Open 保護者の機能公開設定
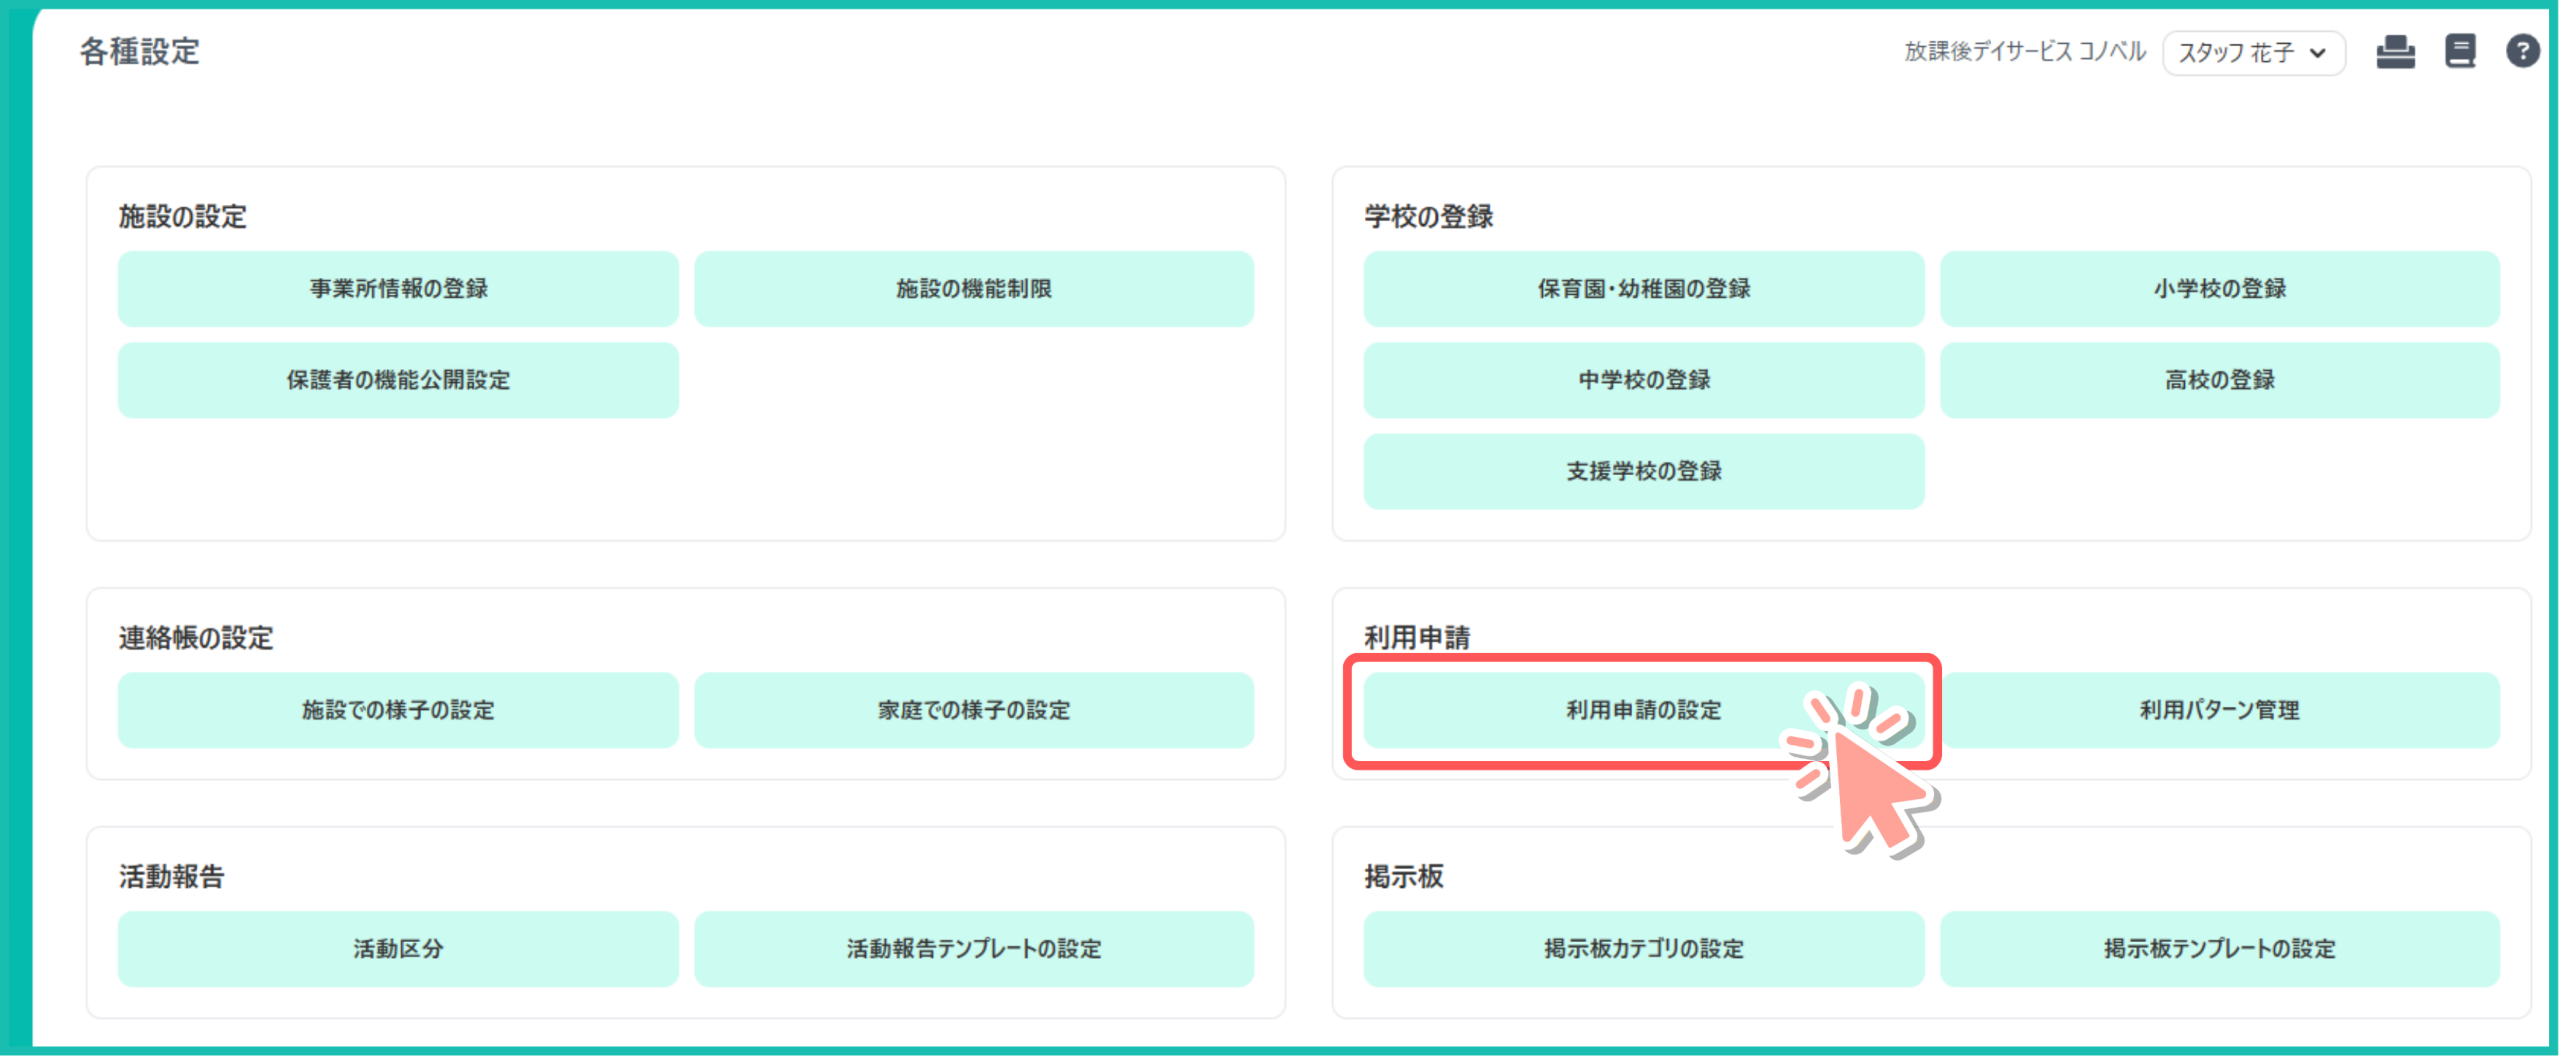 click(x=398, y=380)
